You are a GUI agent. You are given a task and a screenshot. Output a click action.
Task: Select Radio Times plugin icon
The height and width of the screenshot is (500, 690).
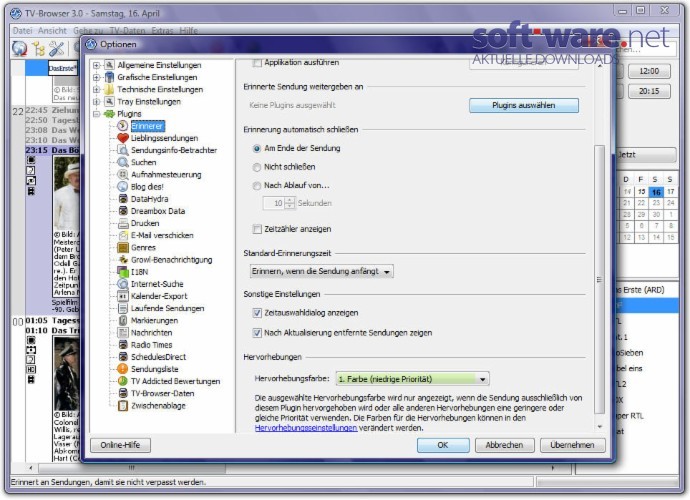pos(123,345)
